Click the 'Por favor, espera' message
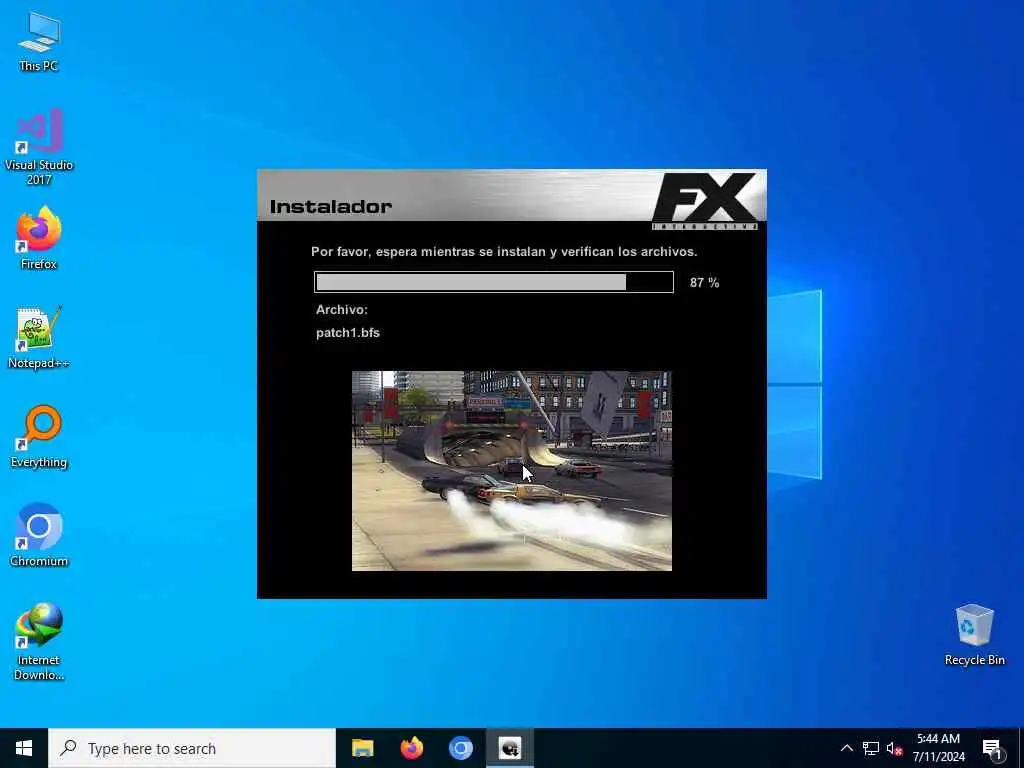Viewport: 1024px width, 768px height. point(504,251)
